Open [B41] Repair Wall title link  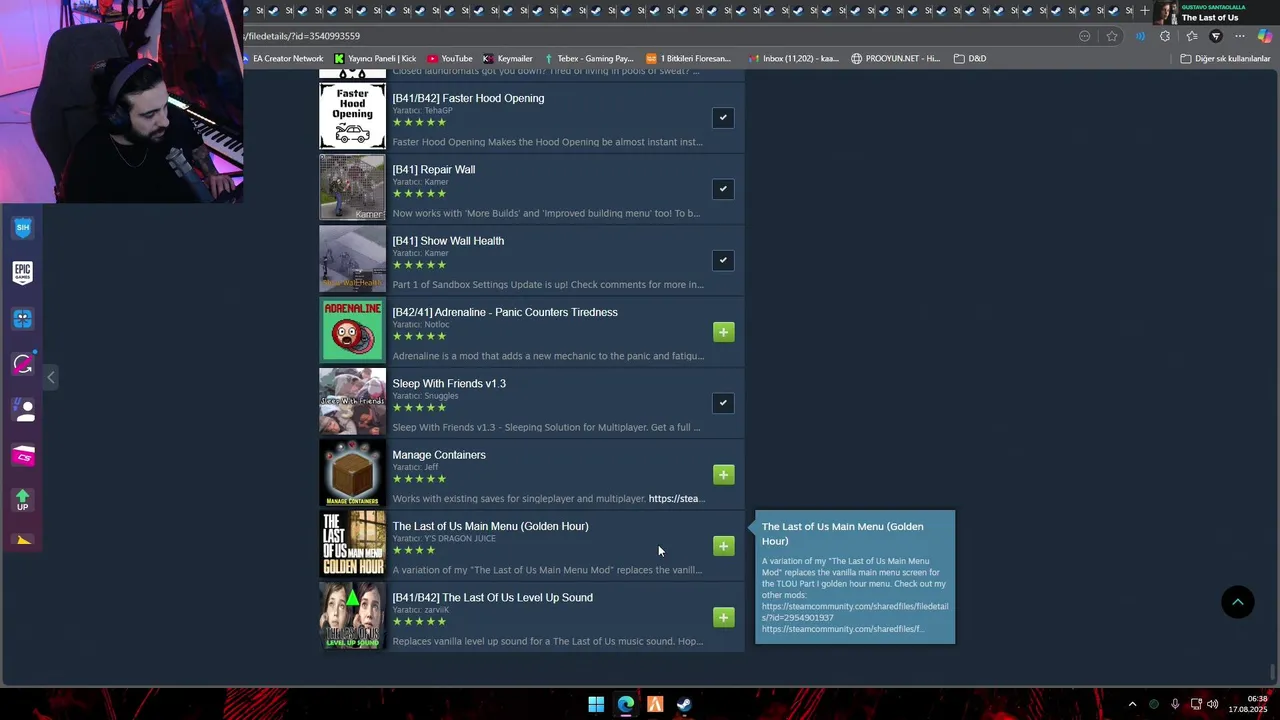pos(434,170)
